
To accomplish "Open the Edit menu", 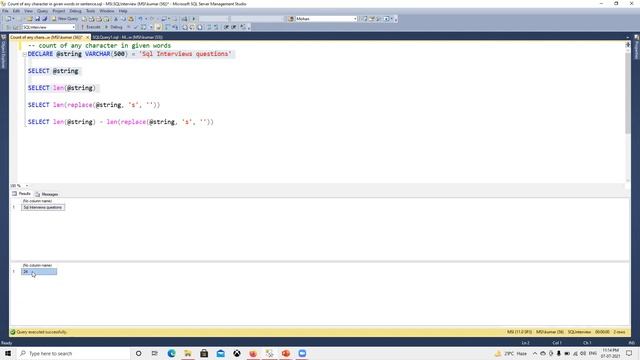I will click(x=16, y=11).
